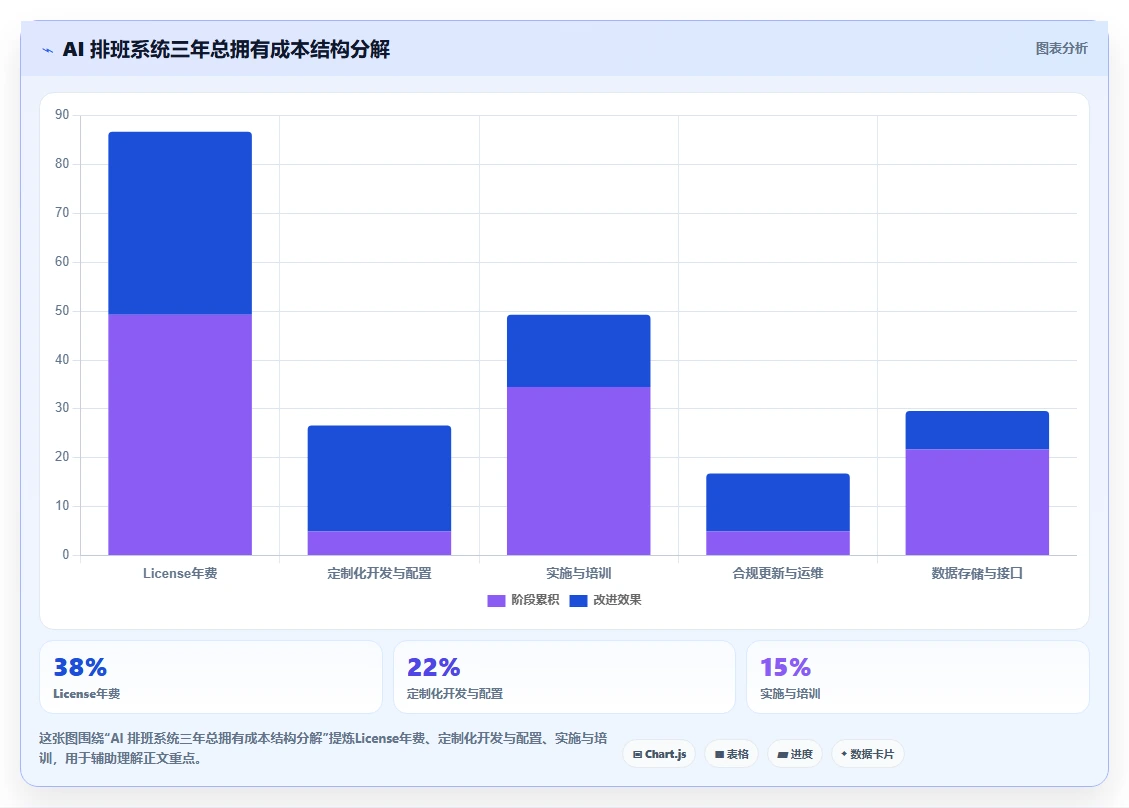1129x808 pixels.
Task: Click the License年费 x-axis label
Action: (x=180, y=573)
